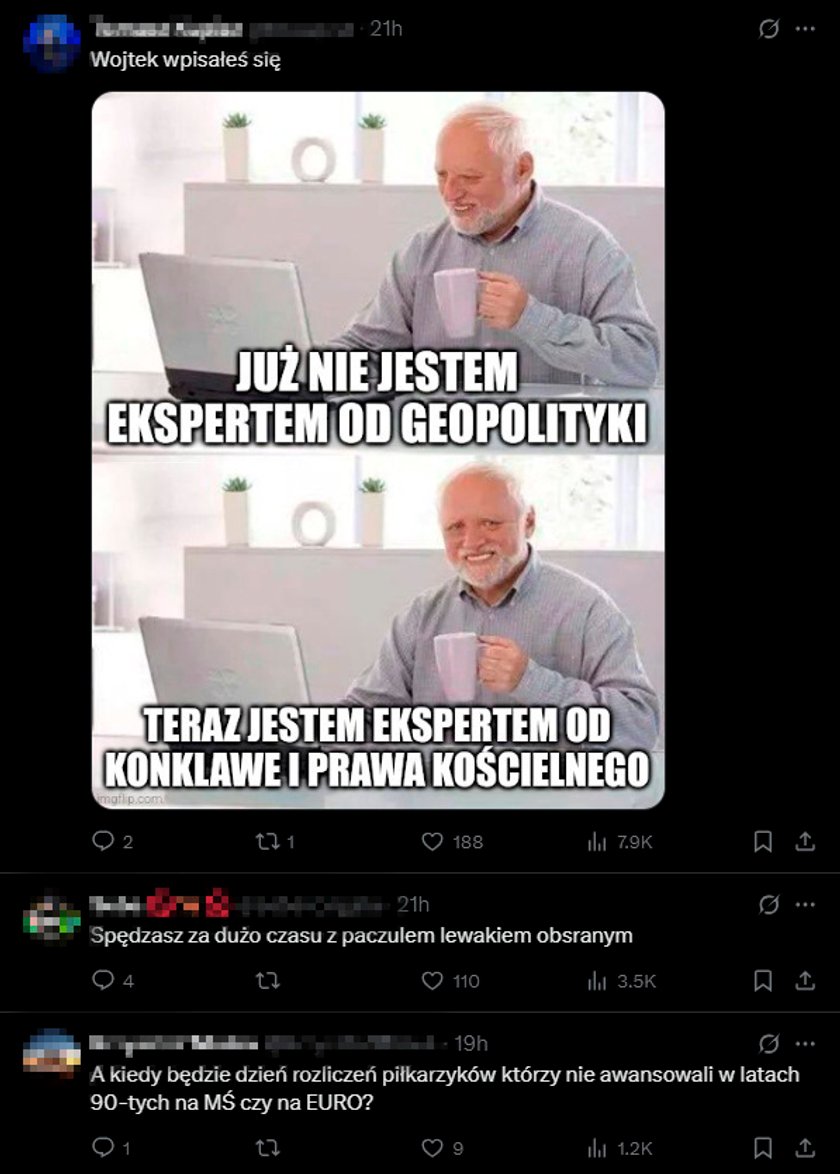Share the main meme post

click(805, 842)
